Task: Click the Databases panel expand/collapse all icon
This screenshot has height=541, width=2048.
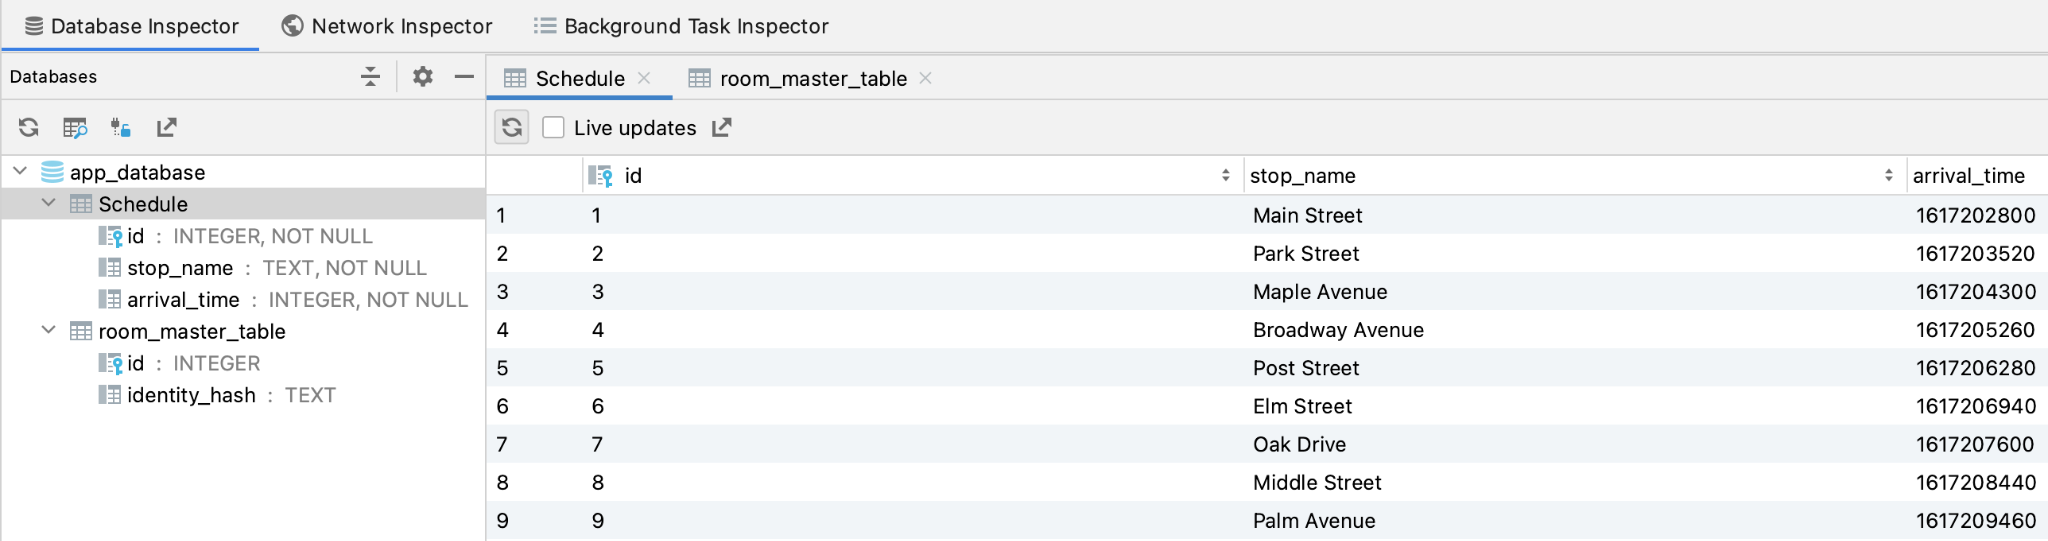Action: [371, 76]
